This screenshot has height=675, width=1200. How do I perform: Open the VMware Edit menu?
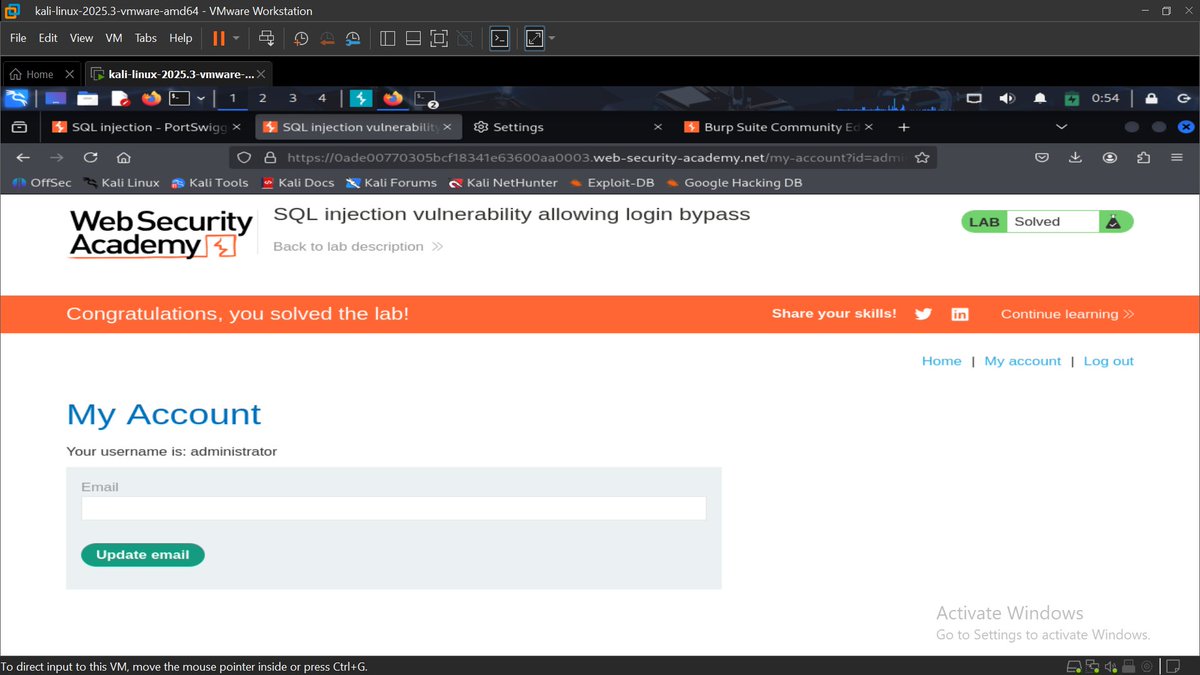[x=48, y=38]
